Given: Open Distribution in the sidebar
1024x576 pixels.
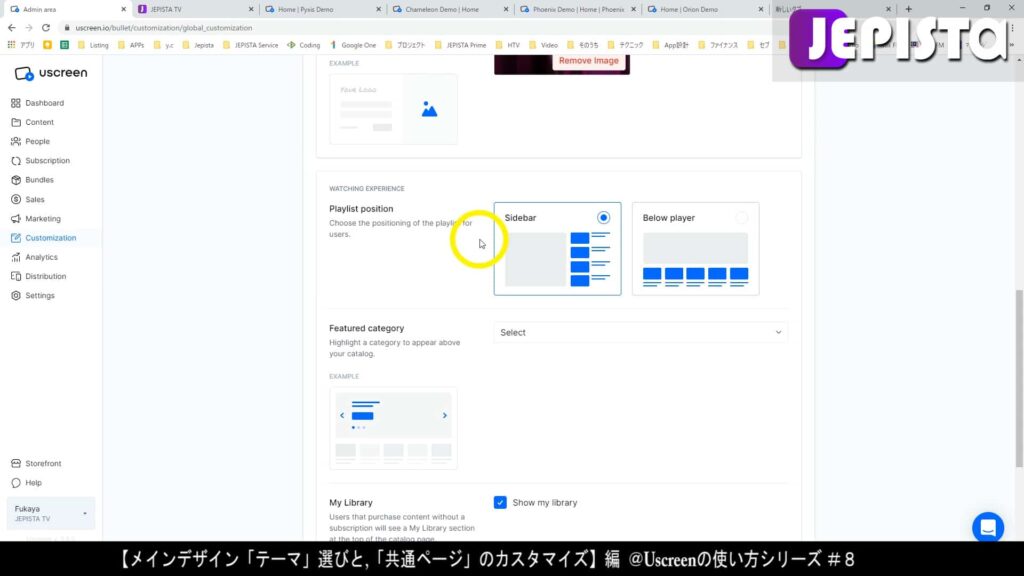Looking at the screenshot, I should click(39, 276).
